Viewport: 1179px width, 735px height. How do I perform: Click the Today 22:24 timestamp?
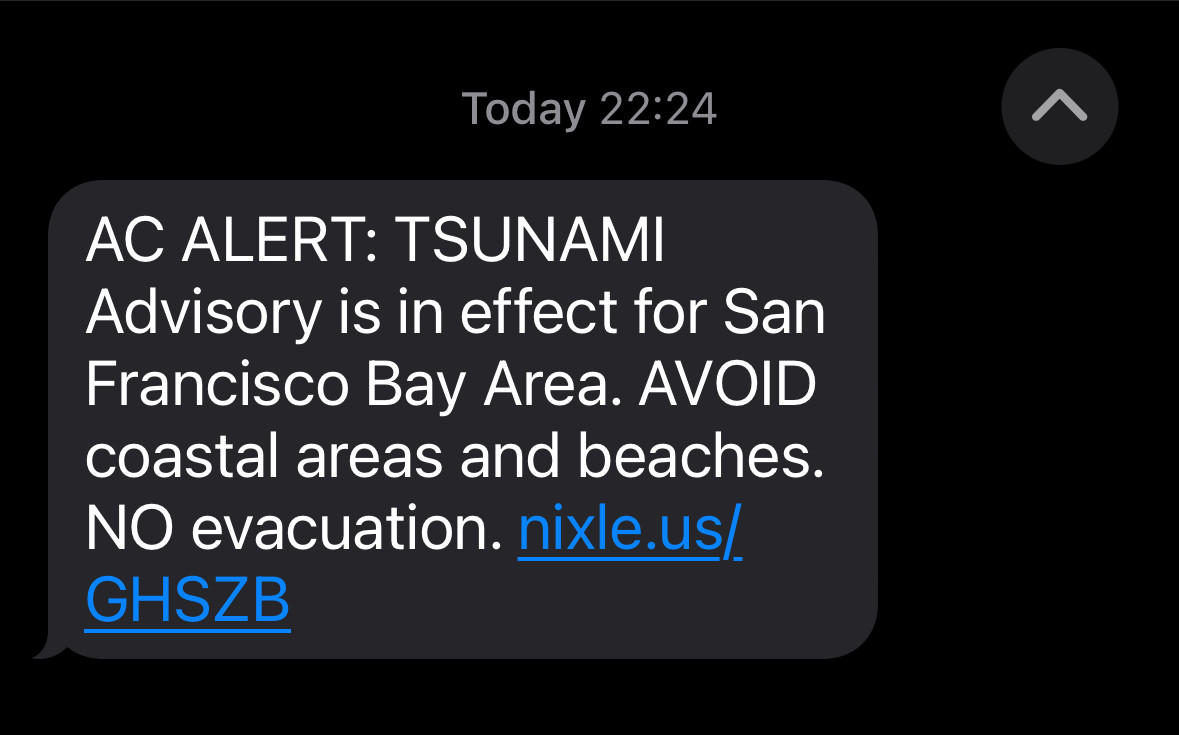point(589,108)
